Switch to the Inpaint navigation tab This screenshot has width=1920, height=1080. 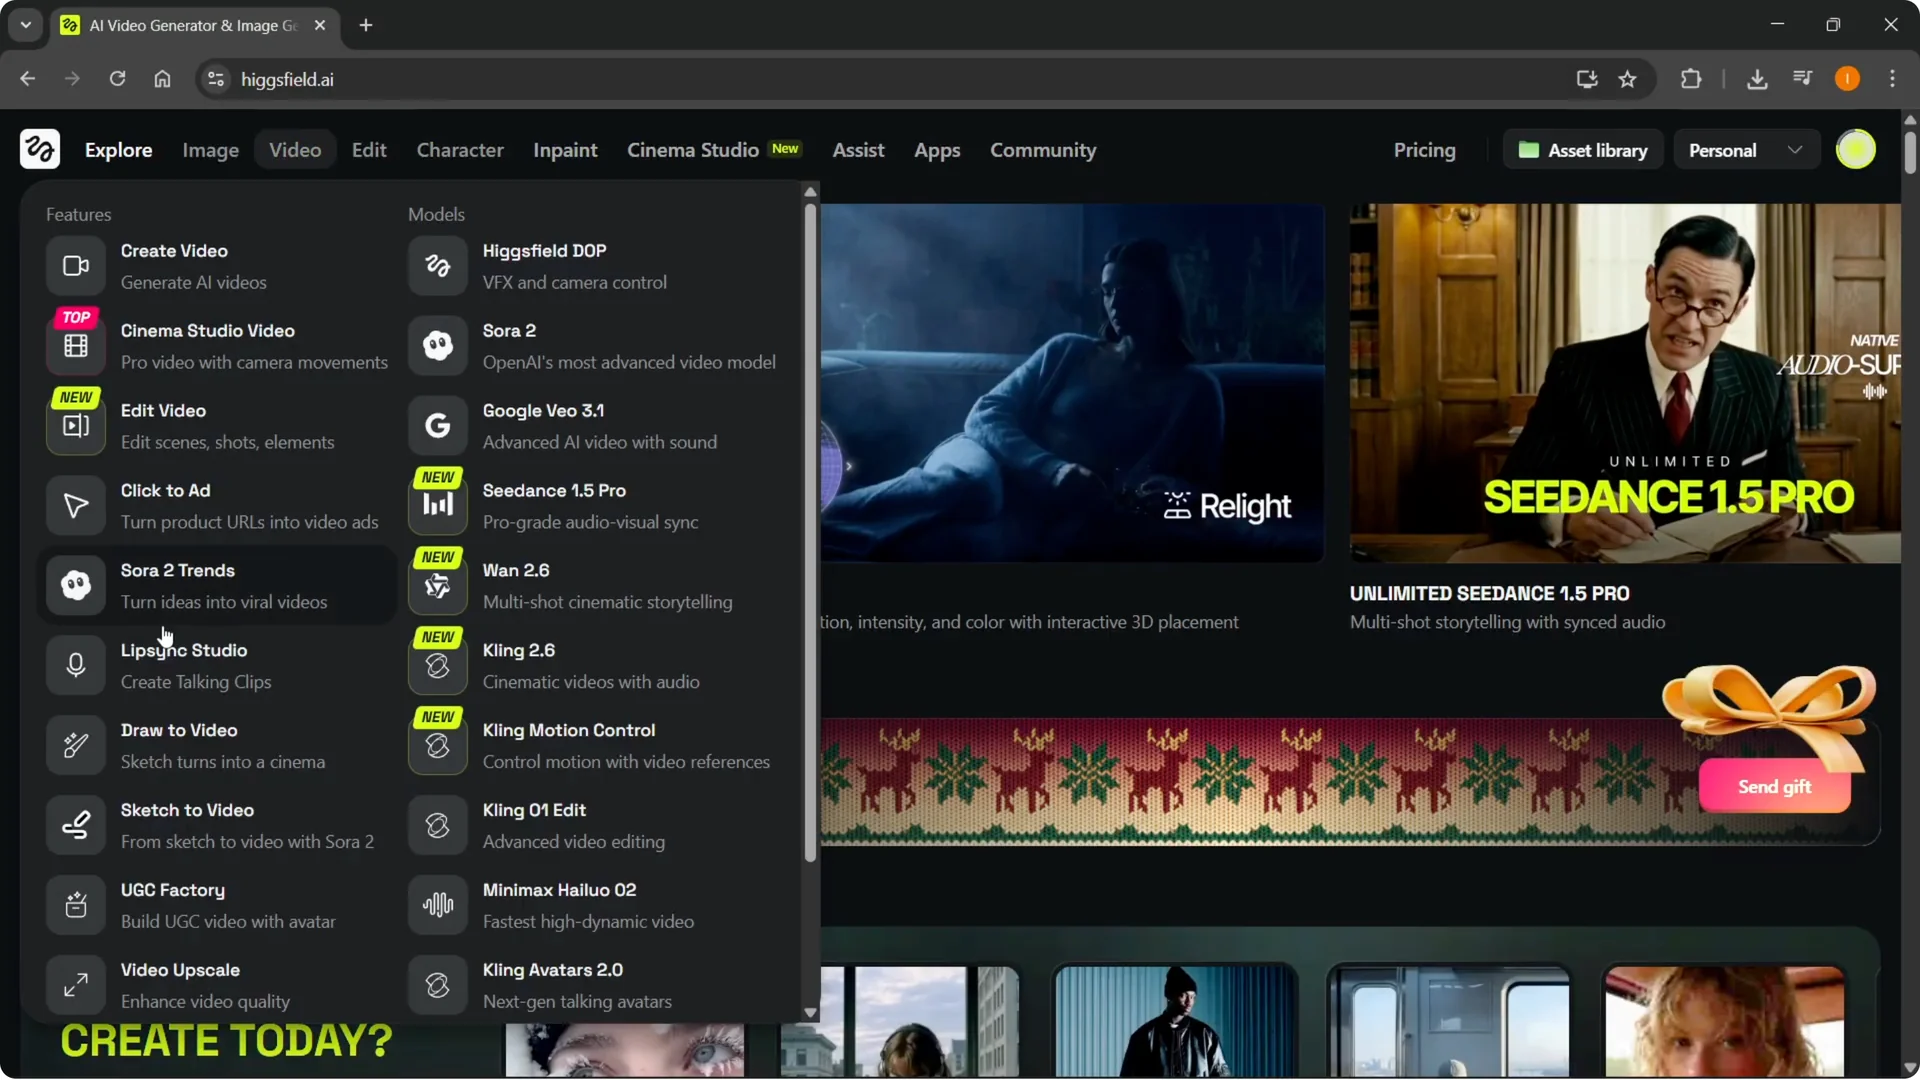pos(565,150)
